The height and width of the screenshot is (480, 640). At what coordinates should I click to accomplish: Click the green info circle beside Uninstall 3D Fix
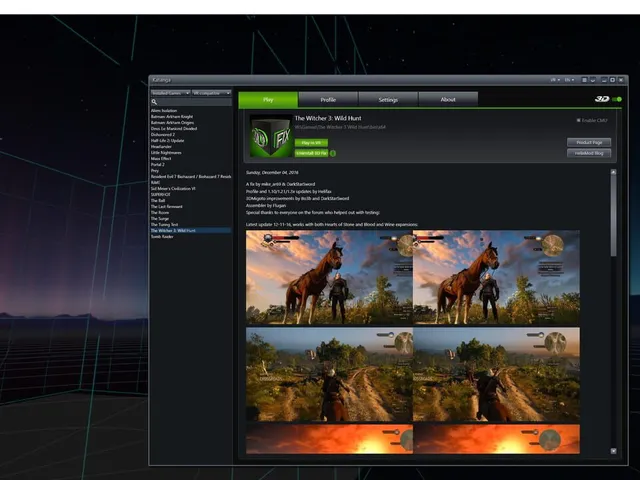point(333,153)
